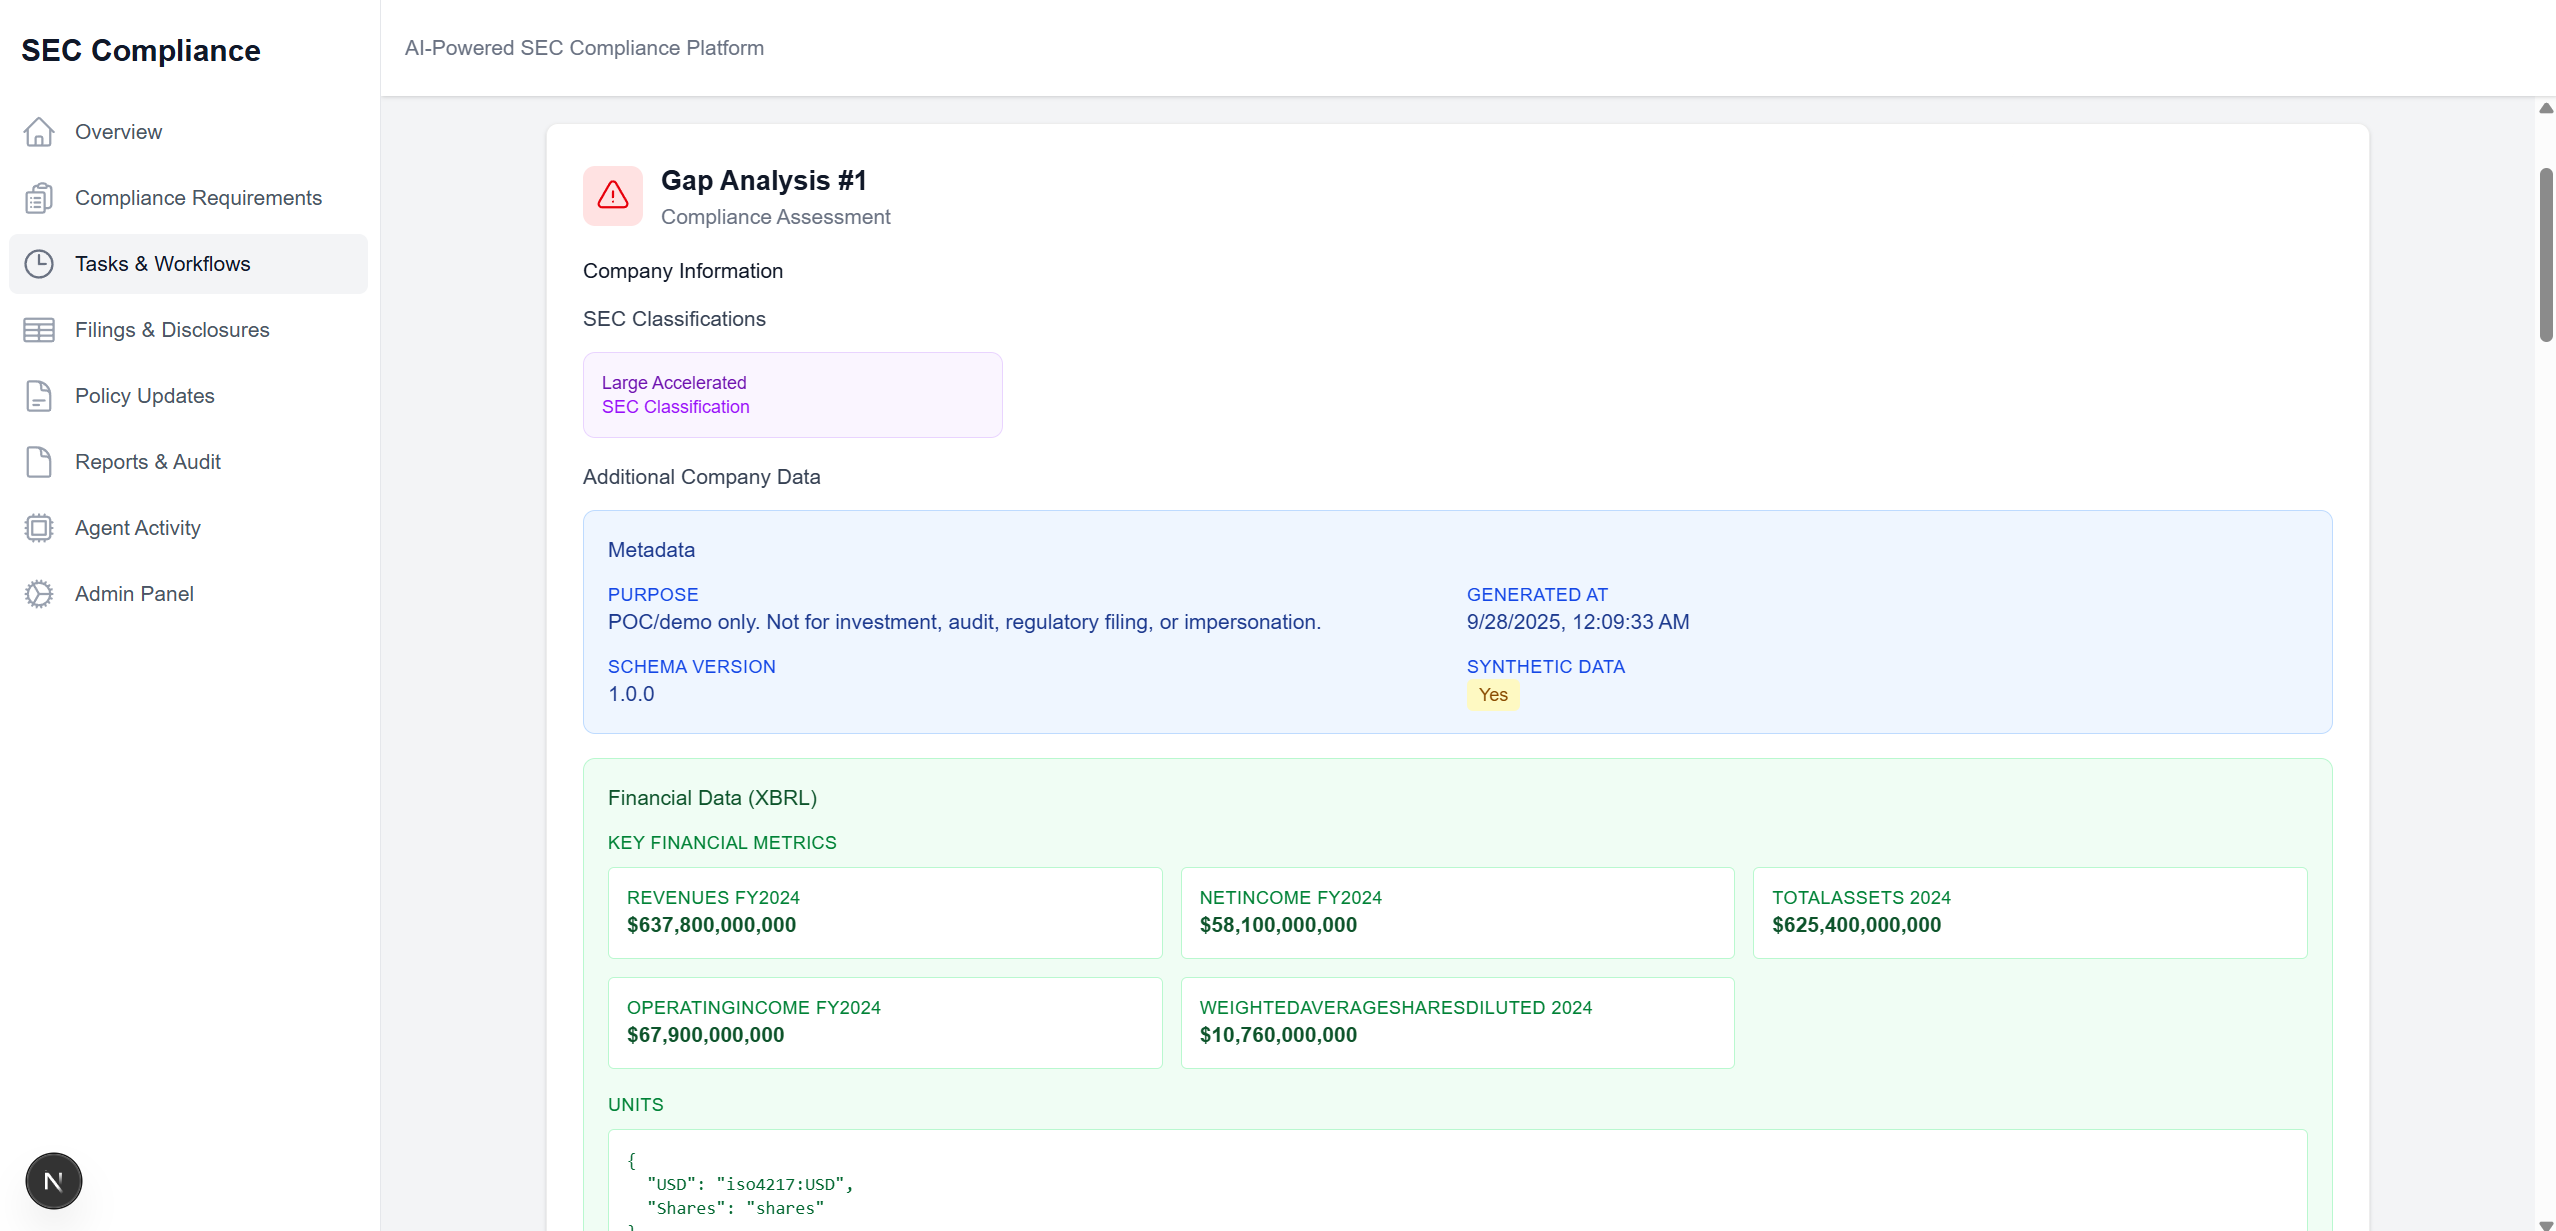This screenshot has height=1231, width=2556.
Task: Click the Policy Updates document icon
Action: [39, 396]
